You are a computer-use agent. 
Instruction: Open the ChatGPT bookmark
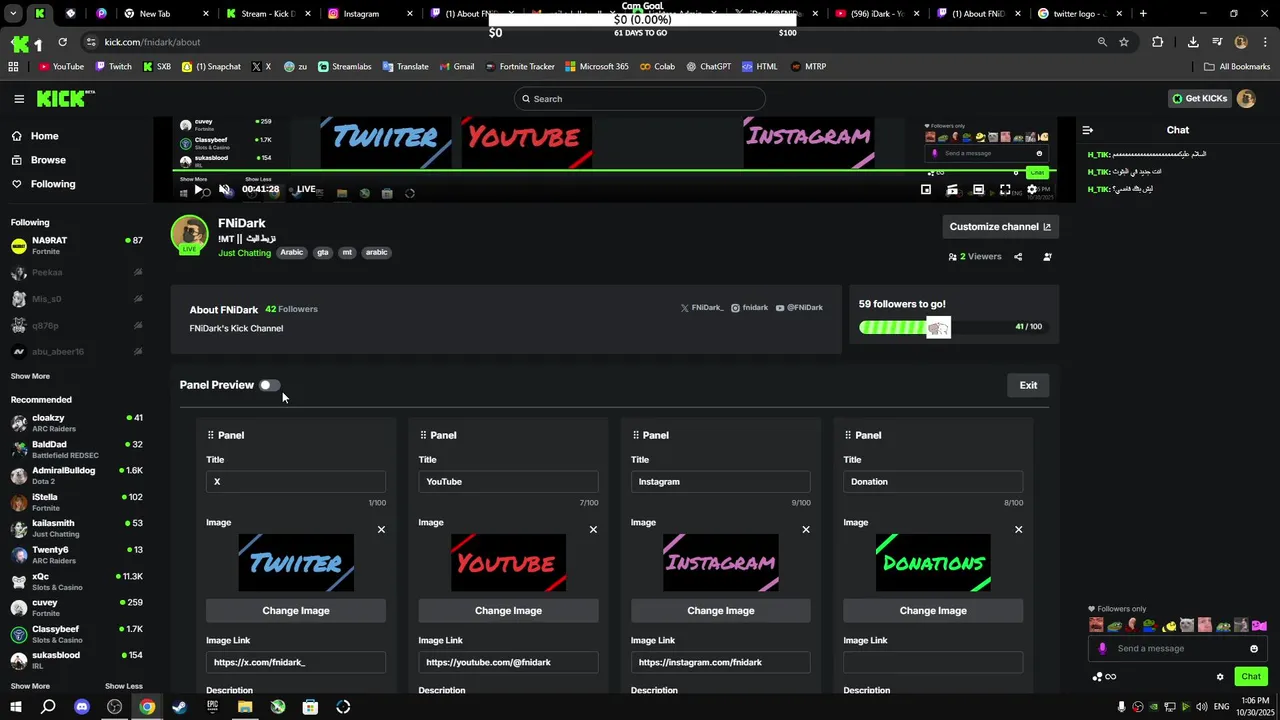(708, 67)
